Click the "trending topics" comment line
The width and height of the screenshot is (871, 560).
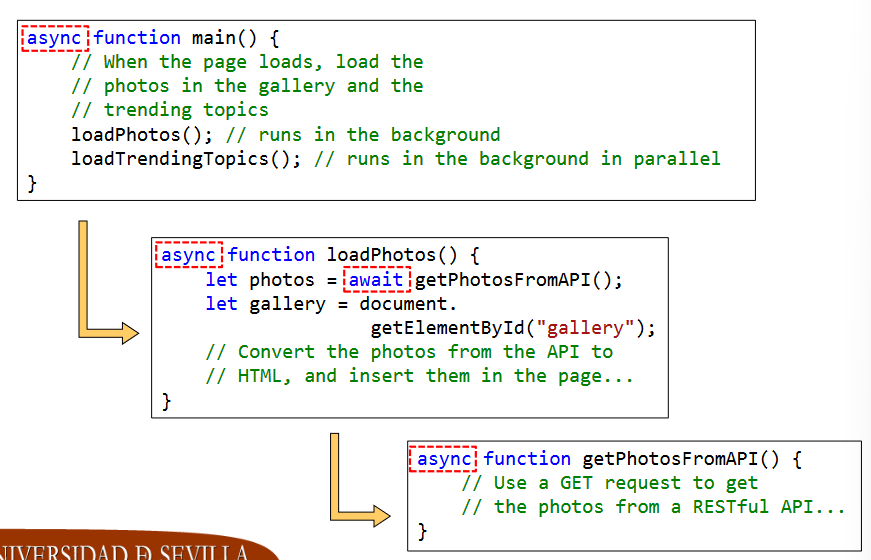(x=170, y=110)
